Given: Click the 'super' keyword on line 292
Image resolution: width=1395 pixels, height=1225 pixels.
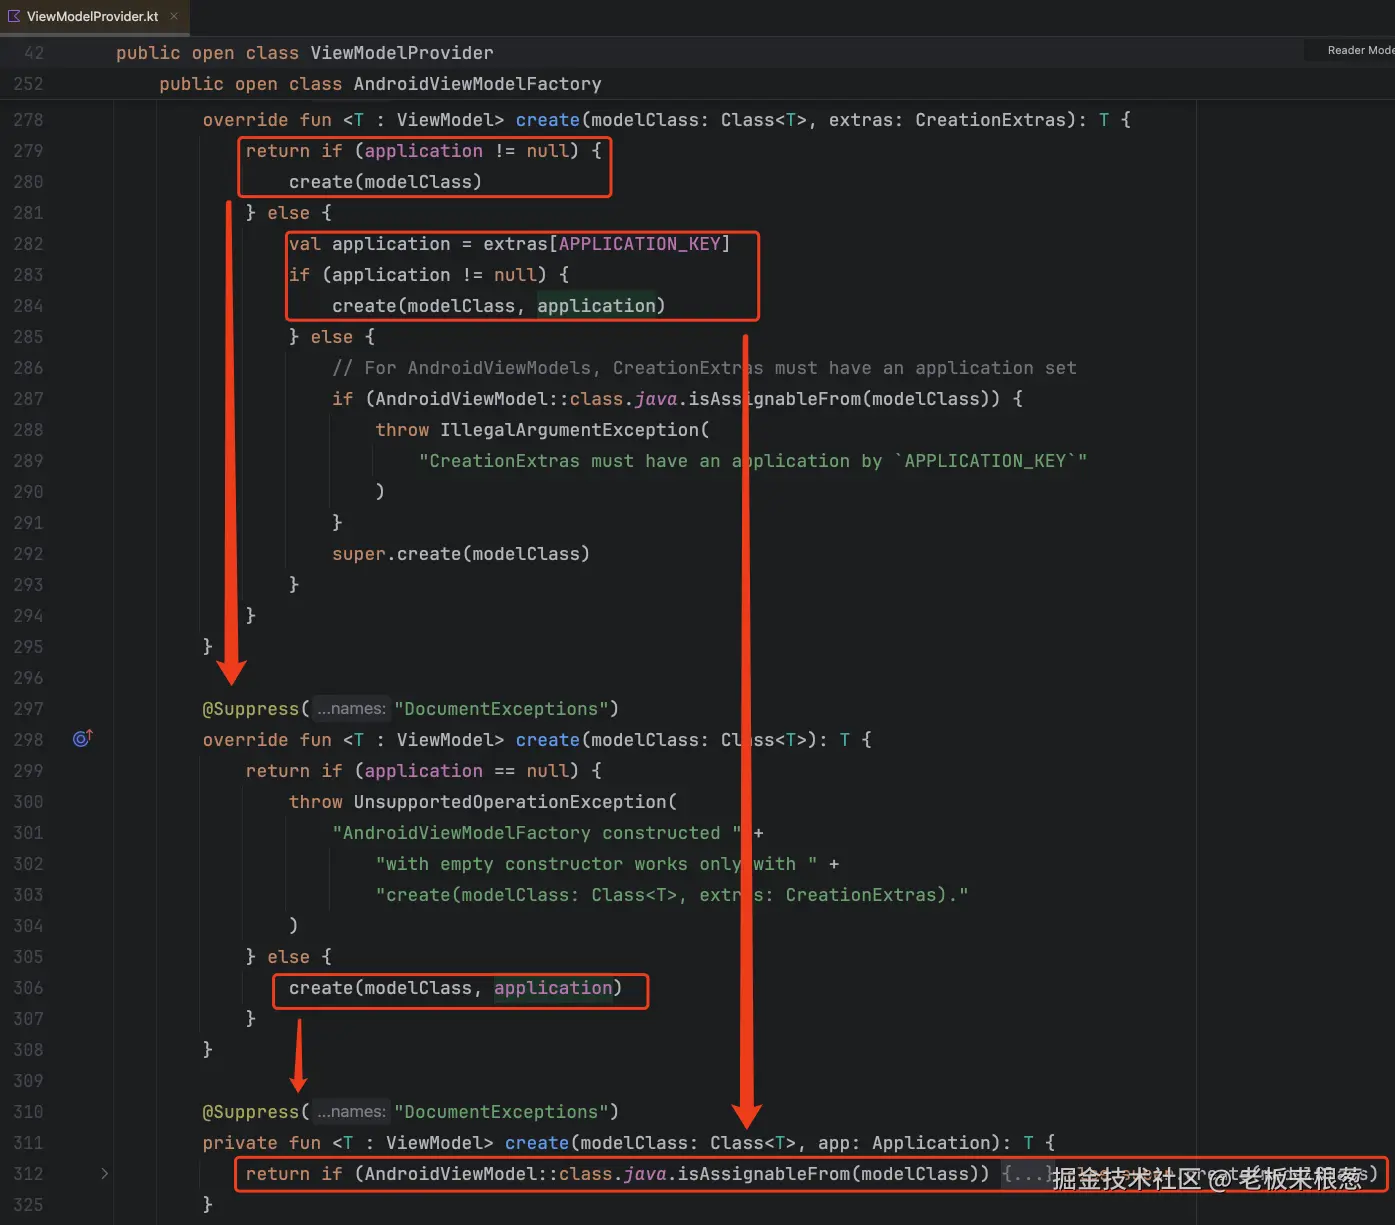Looking at the screenshot, I should (x=359, y=554).
